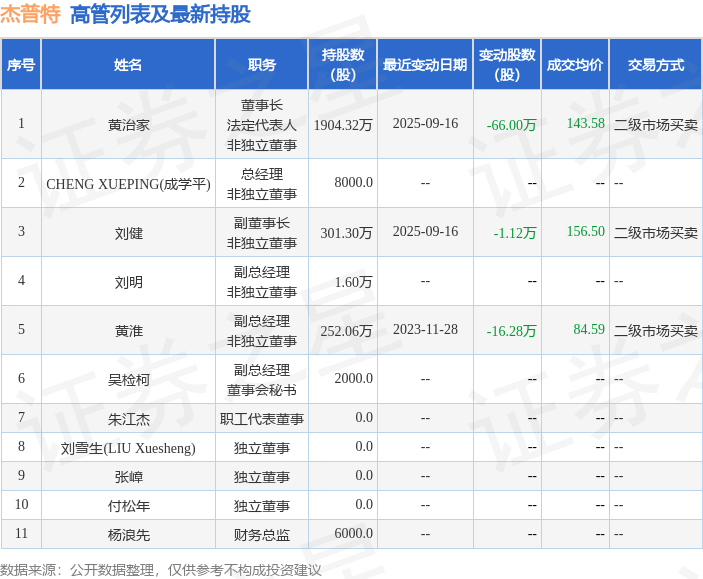
Task: Click the average price 156.50
Action: coord(586,231)
